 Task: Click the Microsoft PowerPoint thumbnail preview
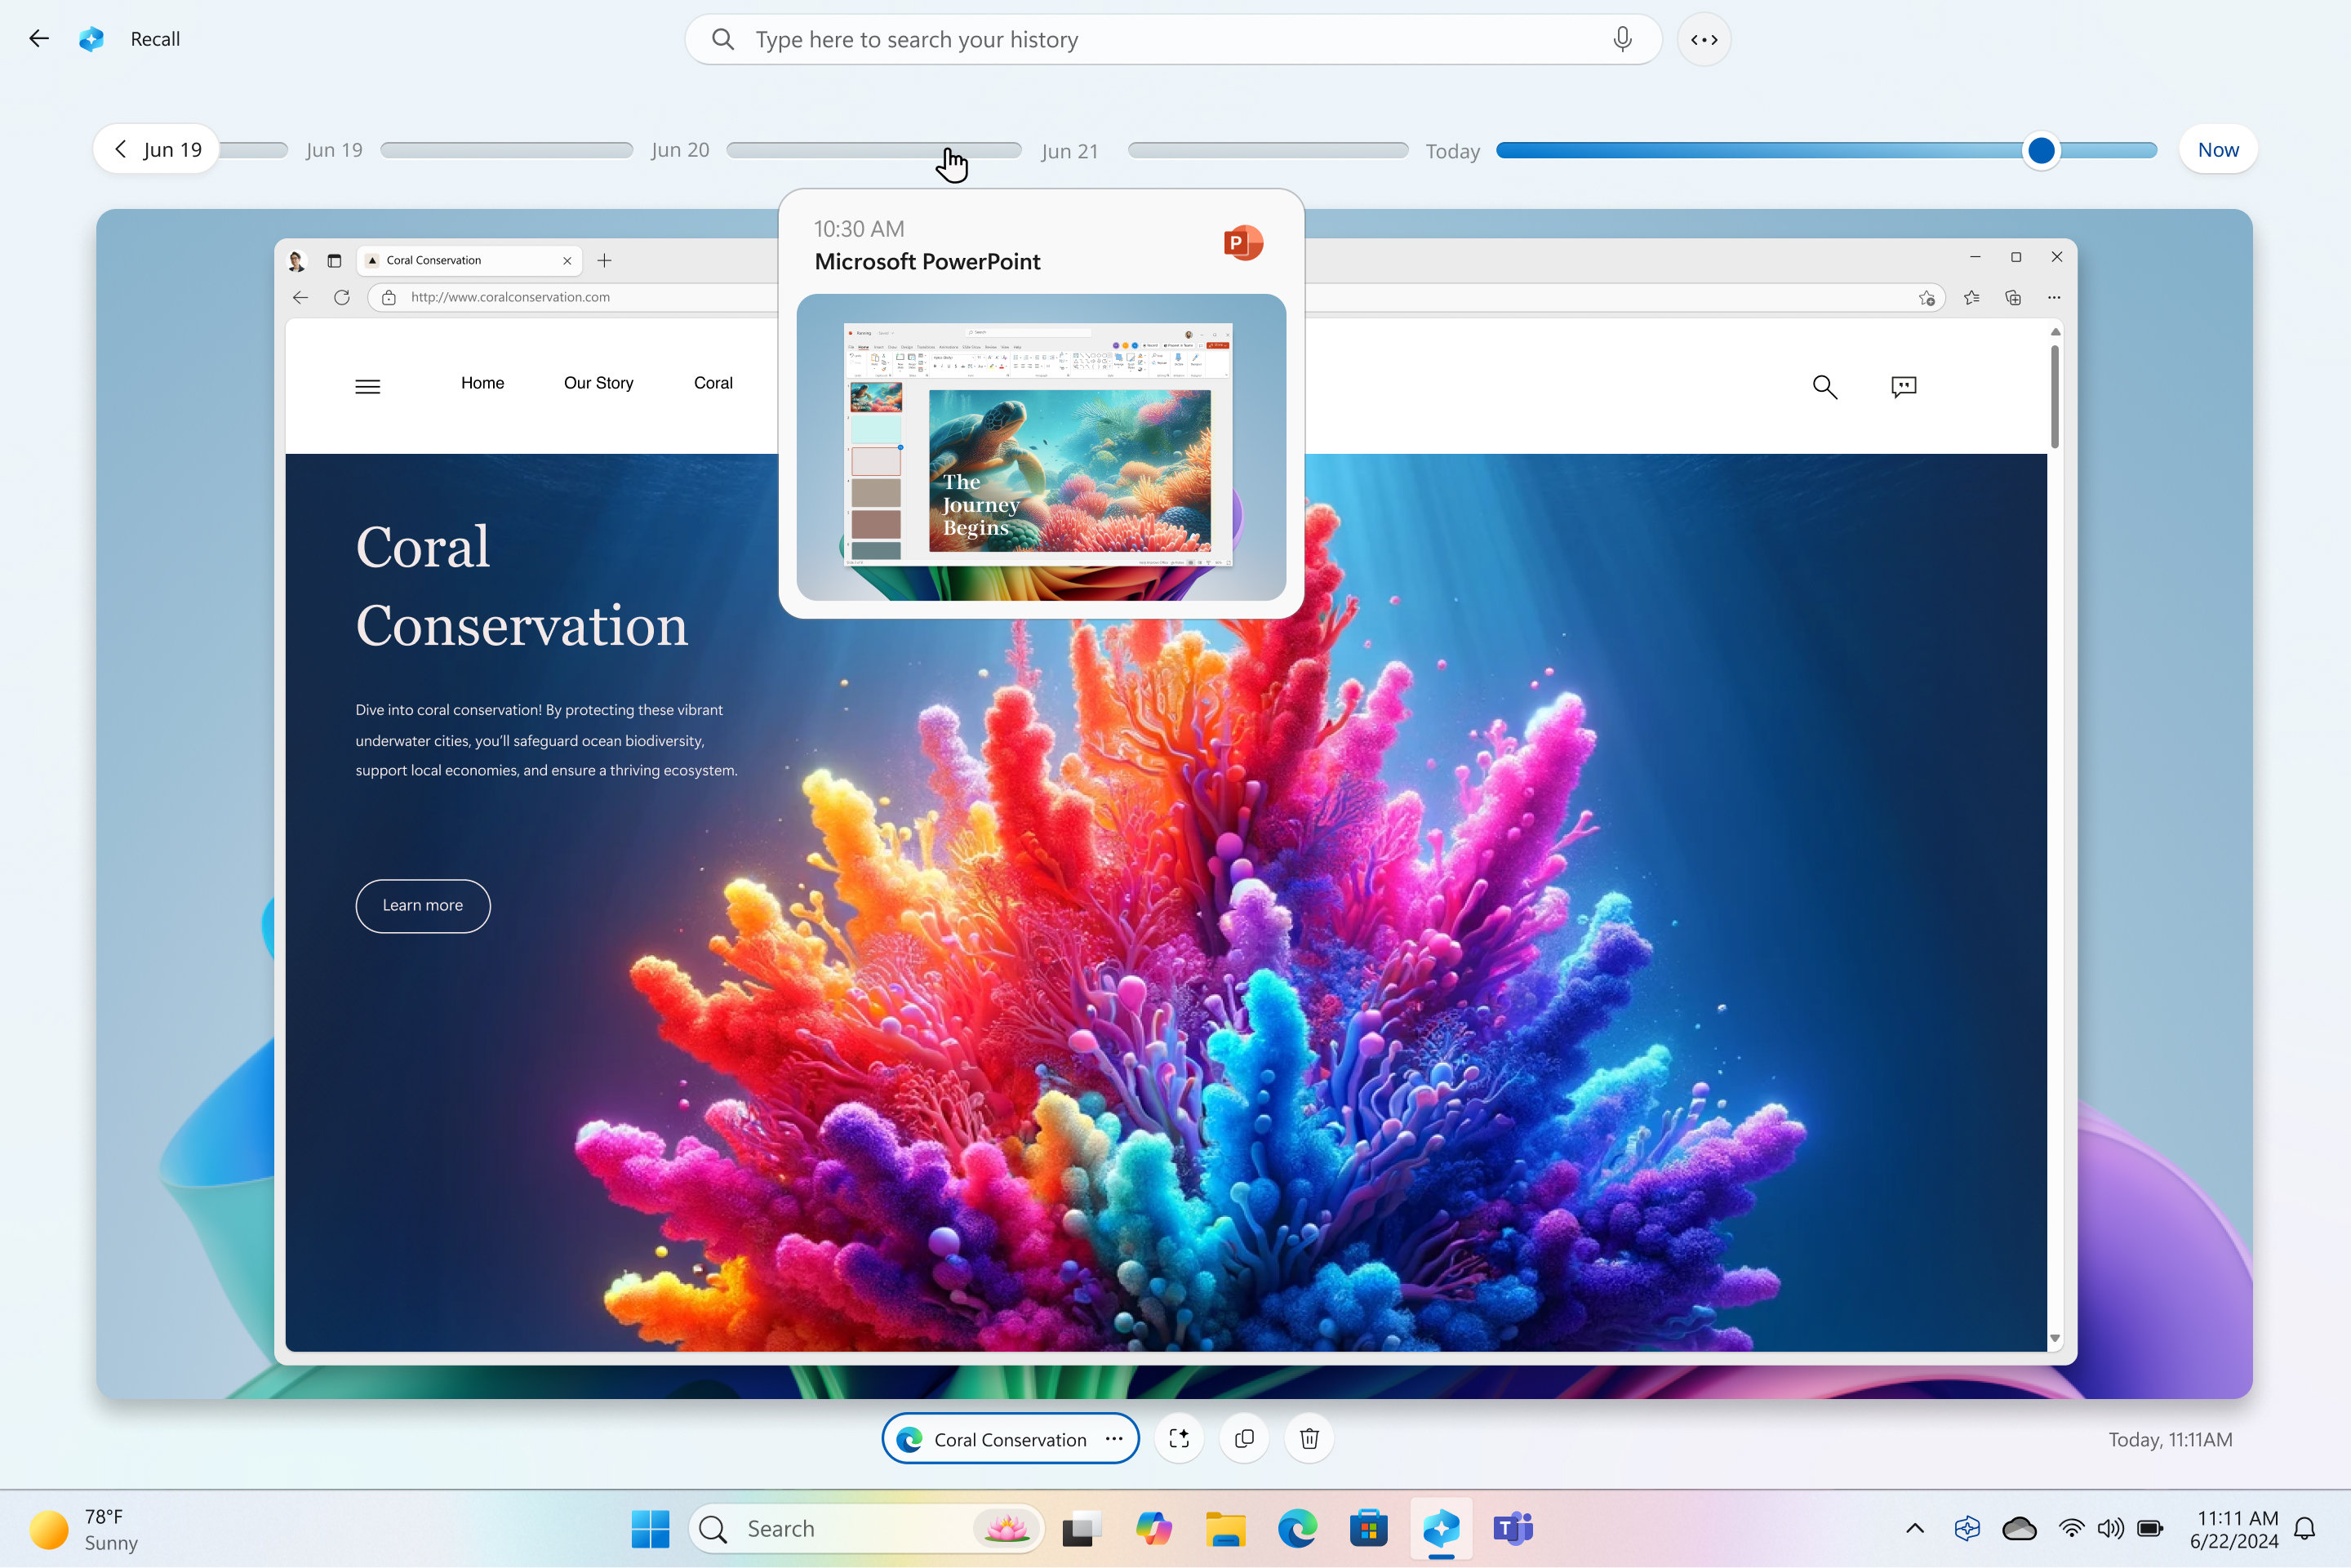(x=1041, y=446)
